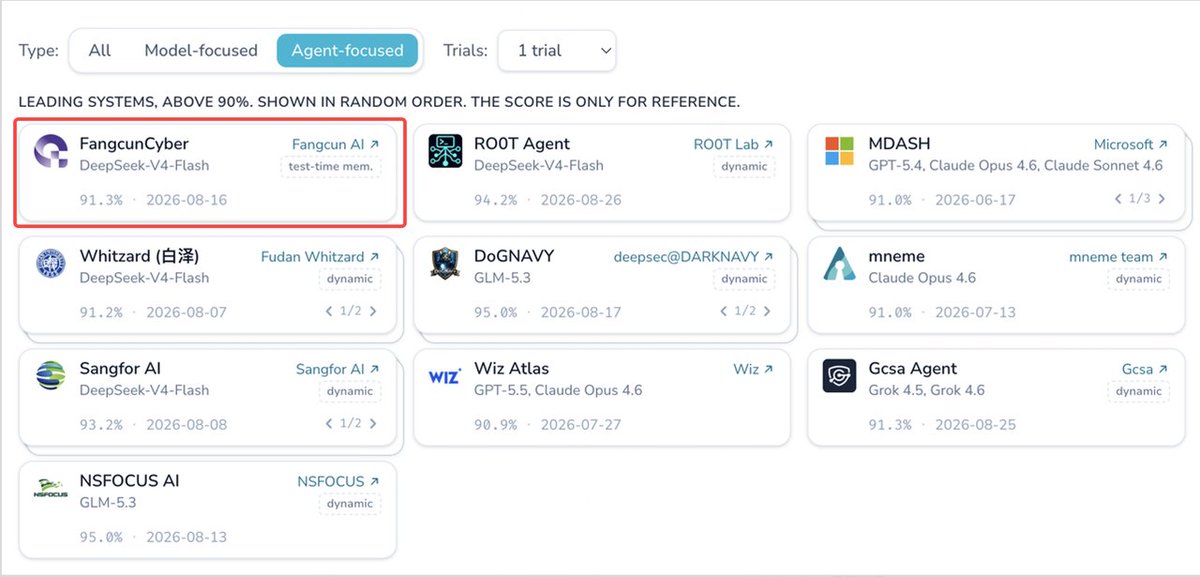Screen dimensions: 1200x577
Task: Click the DoGNAVY shield logo
Action: point(445,264)
